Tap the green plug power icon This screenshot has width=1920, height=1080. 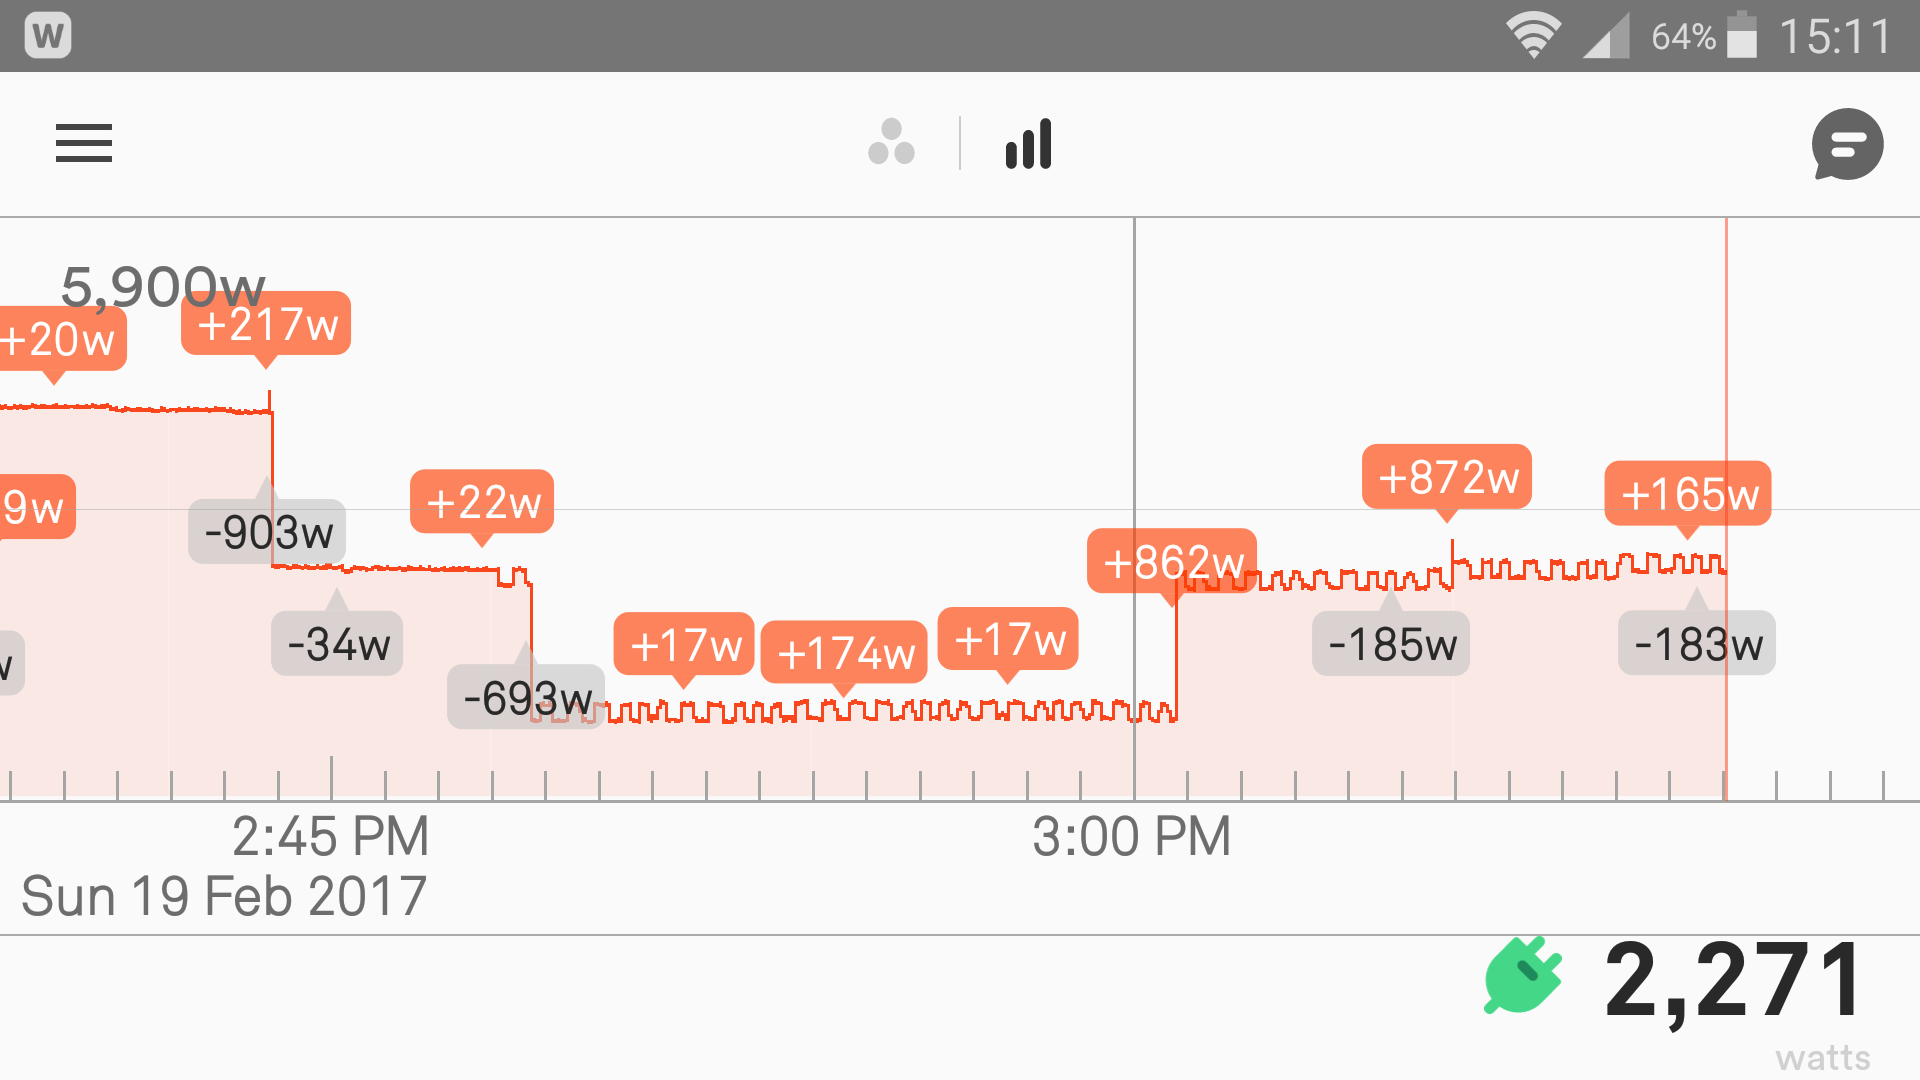point(1523,976)
